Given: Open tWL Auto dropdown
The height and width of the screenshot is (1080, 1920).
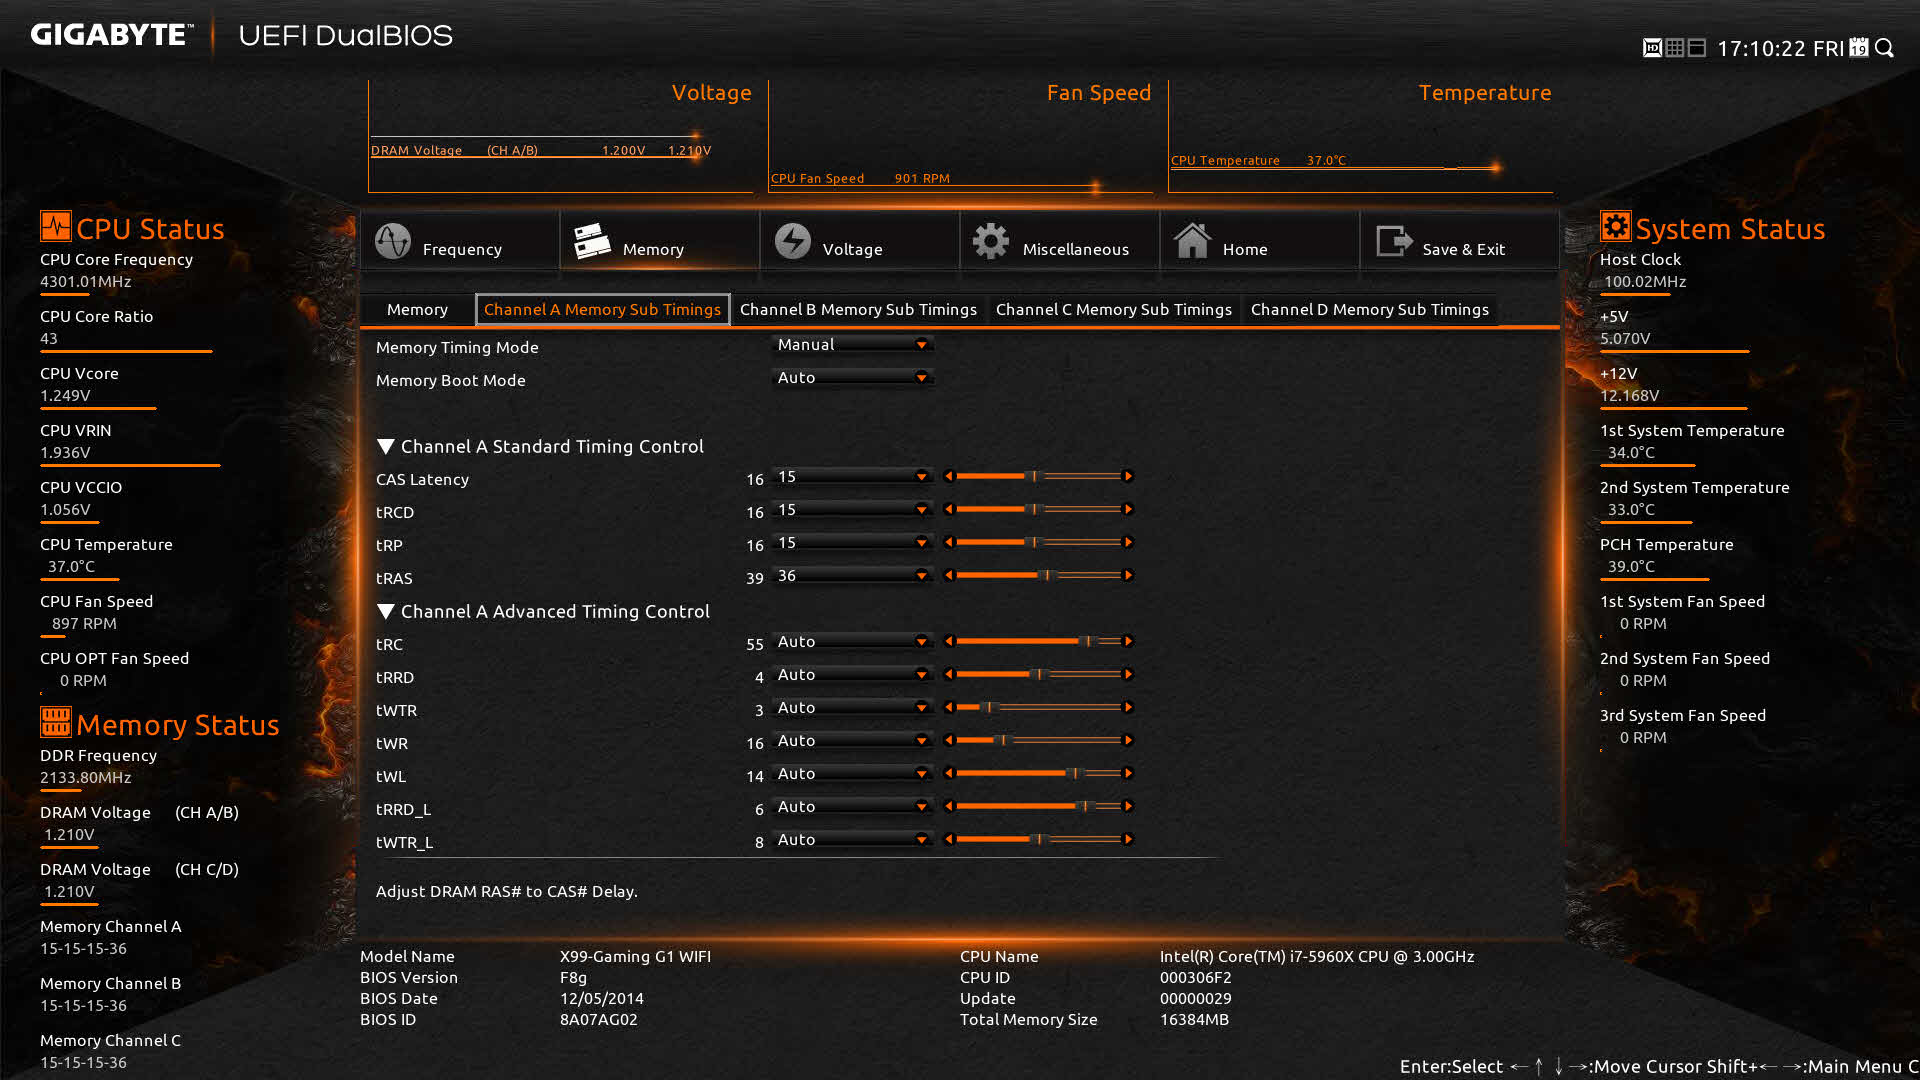Looking at the screenshot, I should pos(853,773).
